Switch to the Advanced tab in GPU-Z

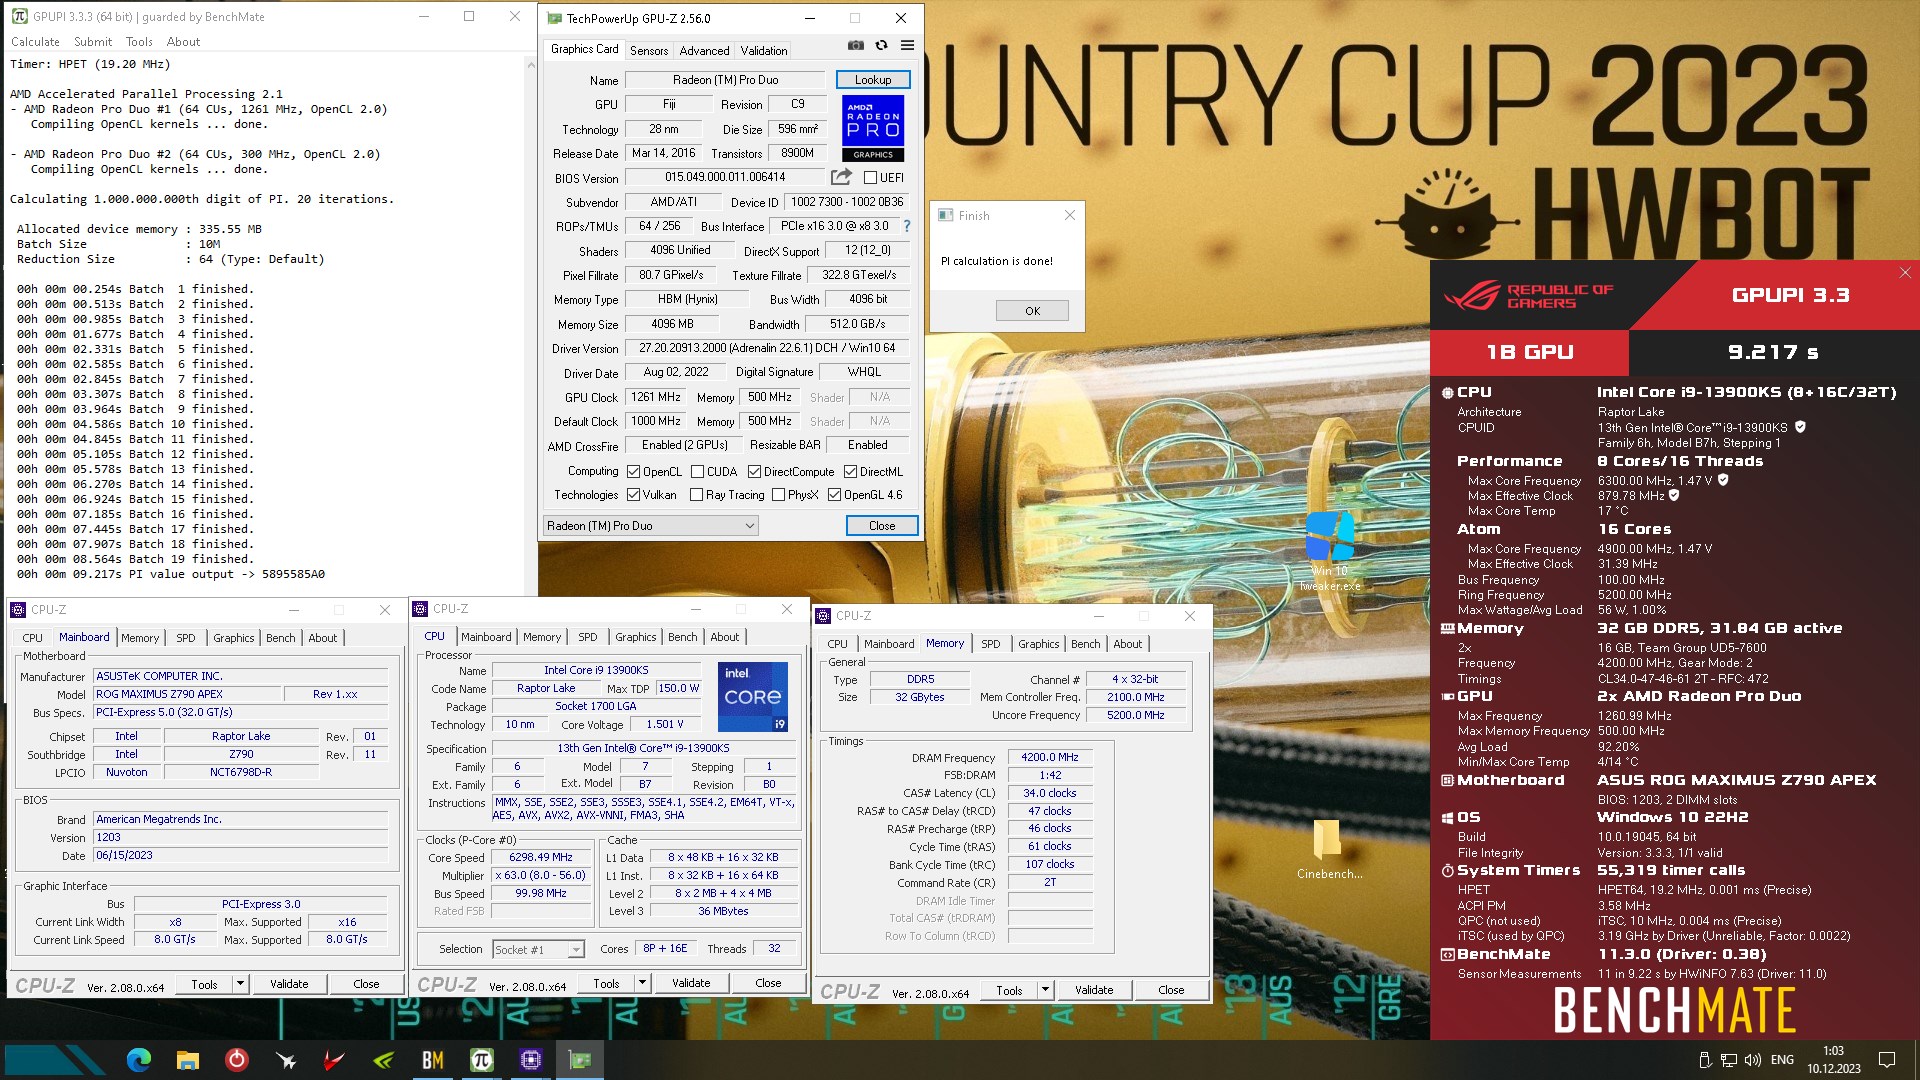pyautogui.click(x=704, y=51)
